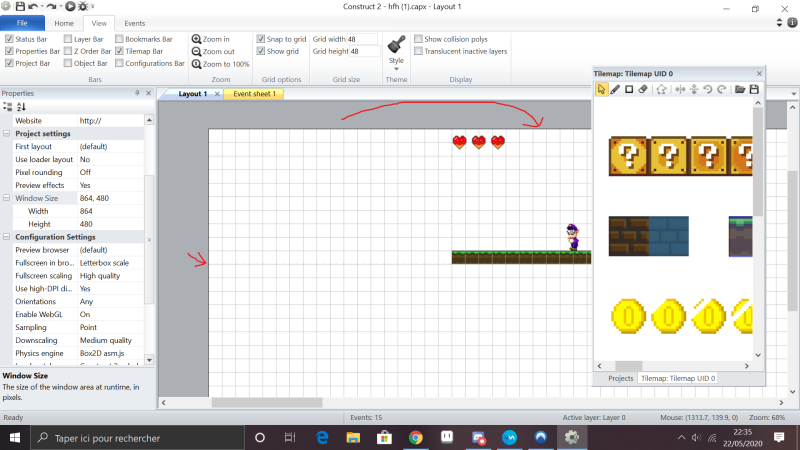This screenshot has width=800, height=450.
Task: Toggle the Properties Bar checkbox
Action: click(x=9, y=51)
